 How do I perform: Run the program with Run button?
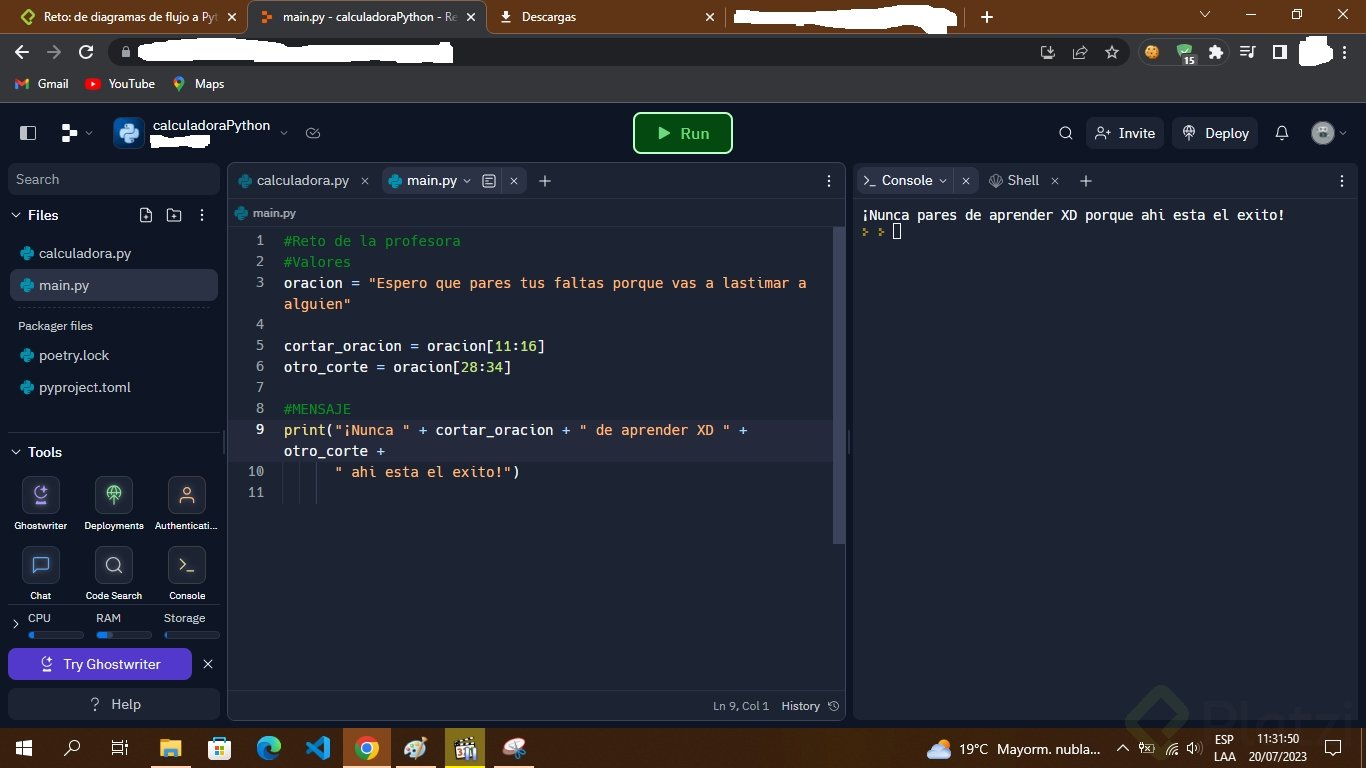(x=683, y=133)
